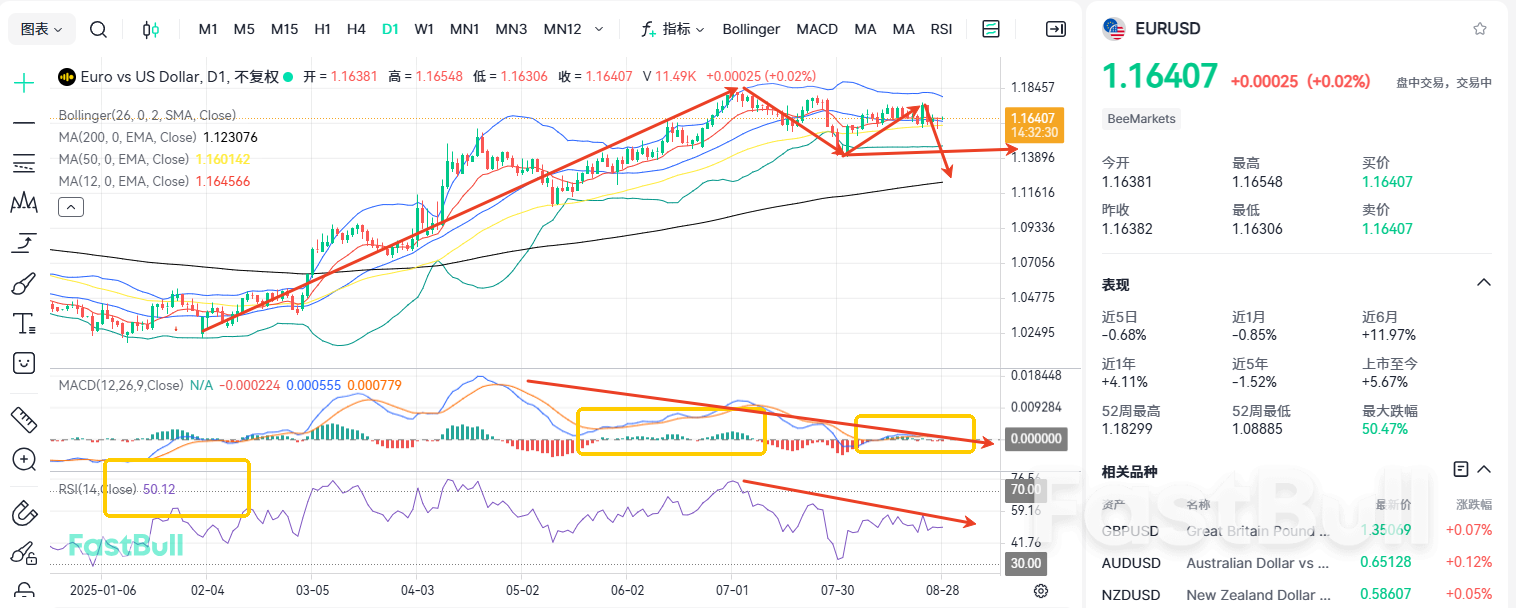This screenshot has width=1516, height=608.
Task: Activate the zoom-in magnifier tool
Action: [x=23, y=459]
